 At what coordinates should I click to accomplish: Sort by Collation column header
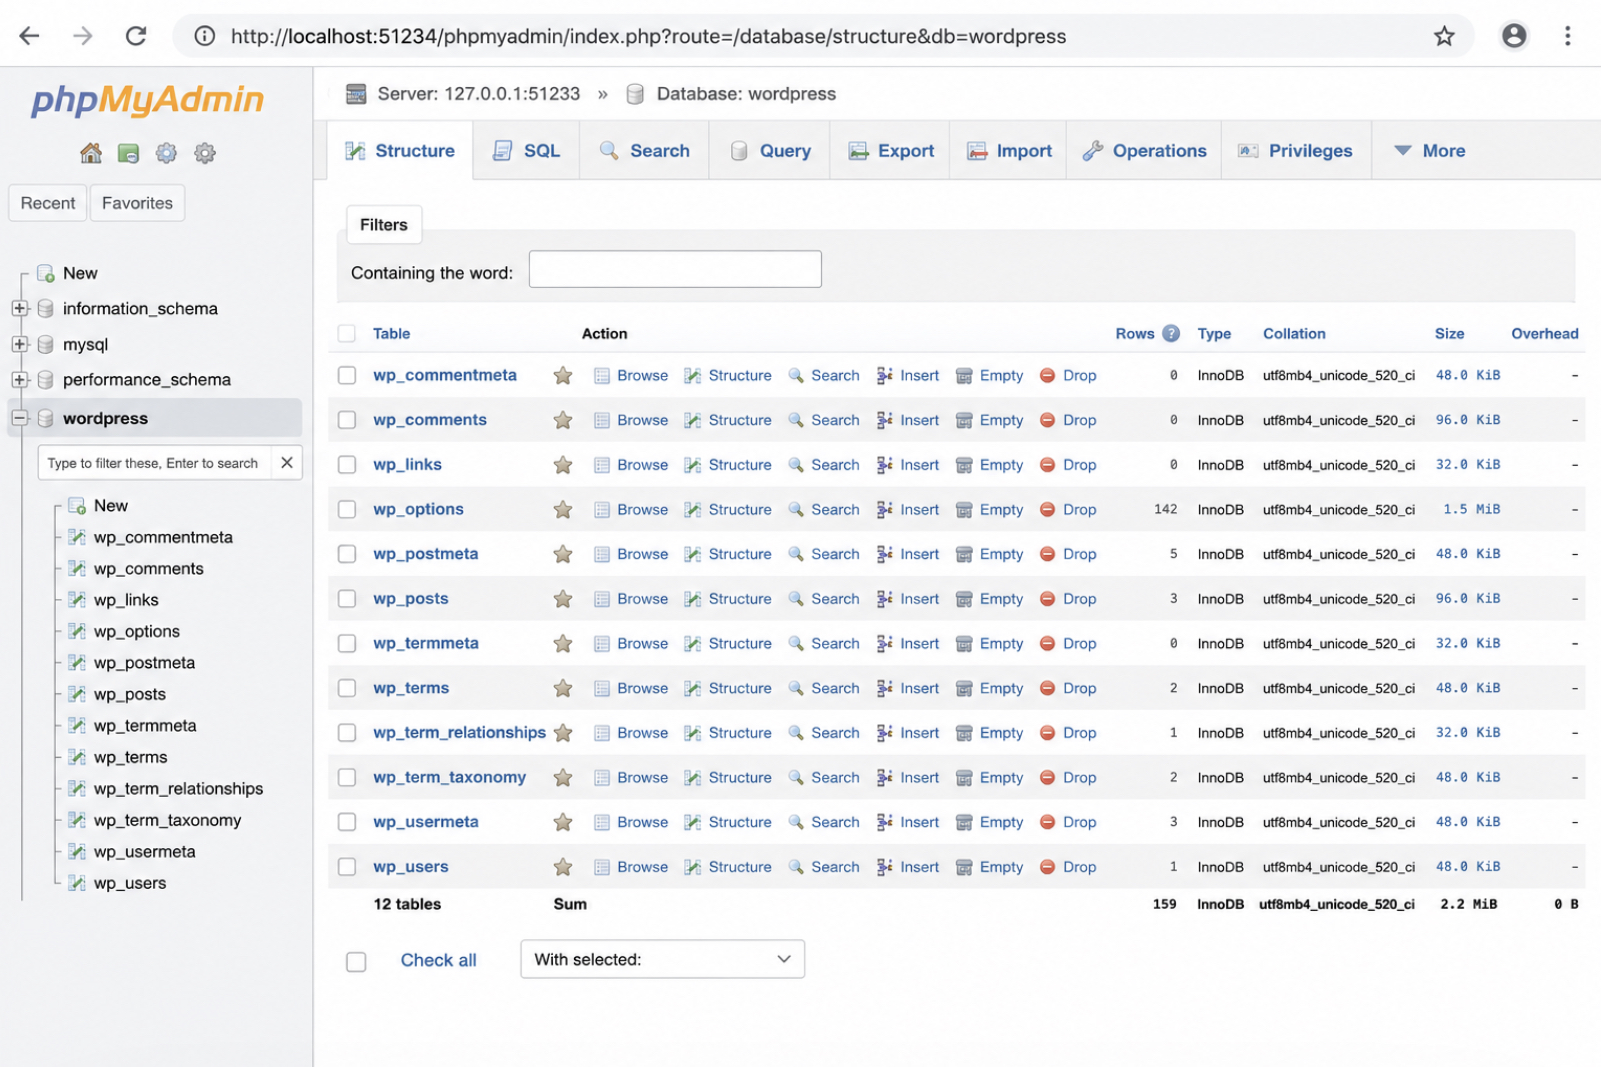pyautogui.click(x=1294, y=334)
